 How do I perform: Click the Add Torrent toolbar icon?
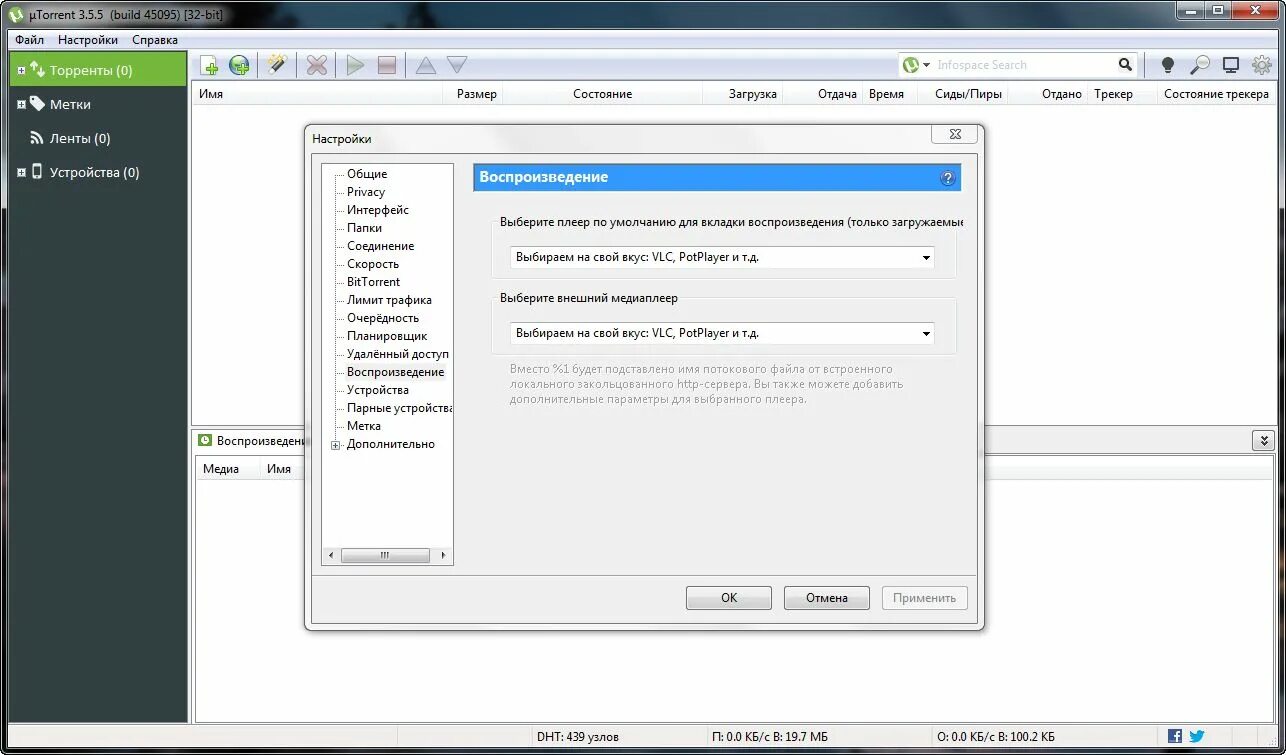coord(210,66)
